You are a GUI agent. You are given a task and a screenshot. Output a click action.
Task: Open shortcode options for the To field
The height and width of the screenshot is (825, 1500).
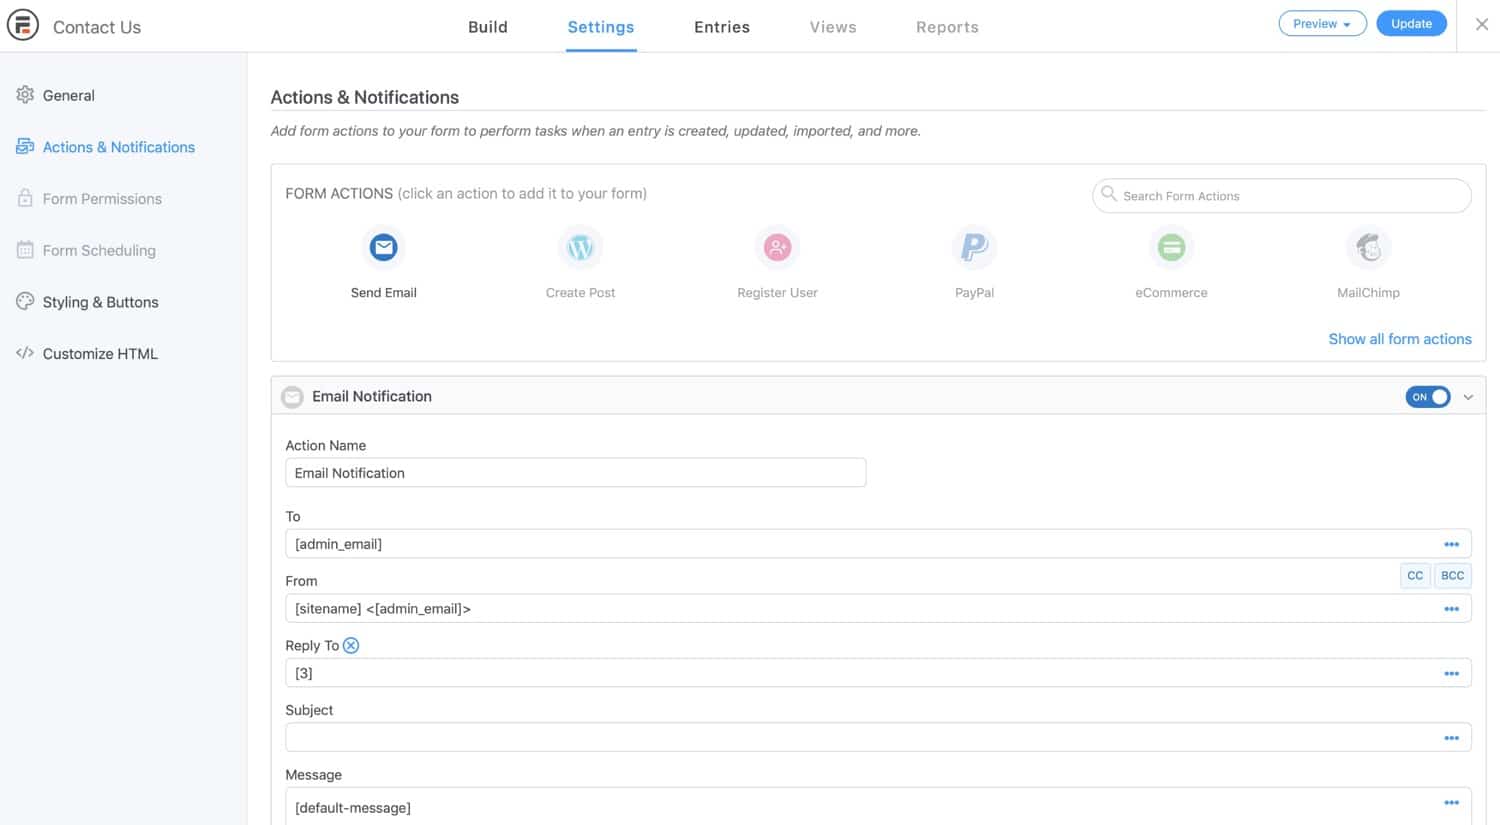click(x=1452, y=544)
